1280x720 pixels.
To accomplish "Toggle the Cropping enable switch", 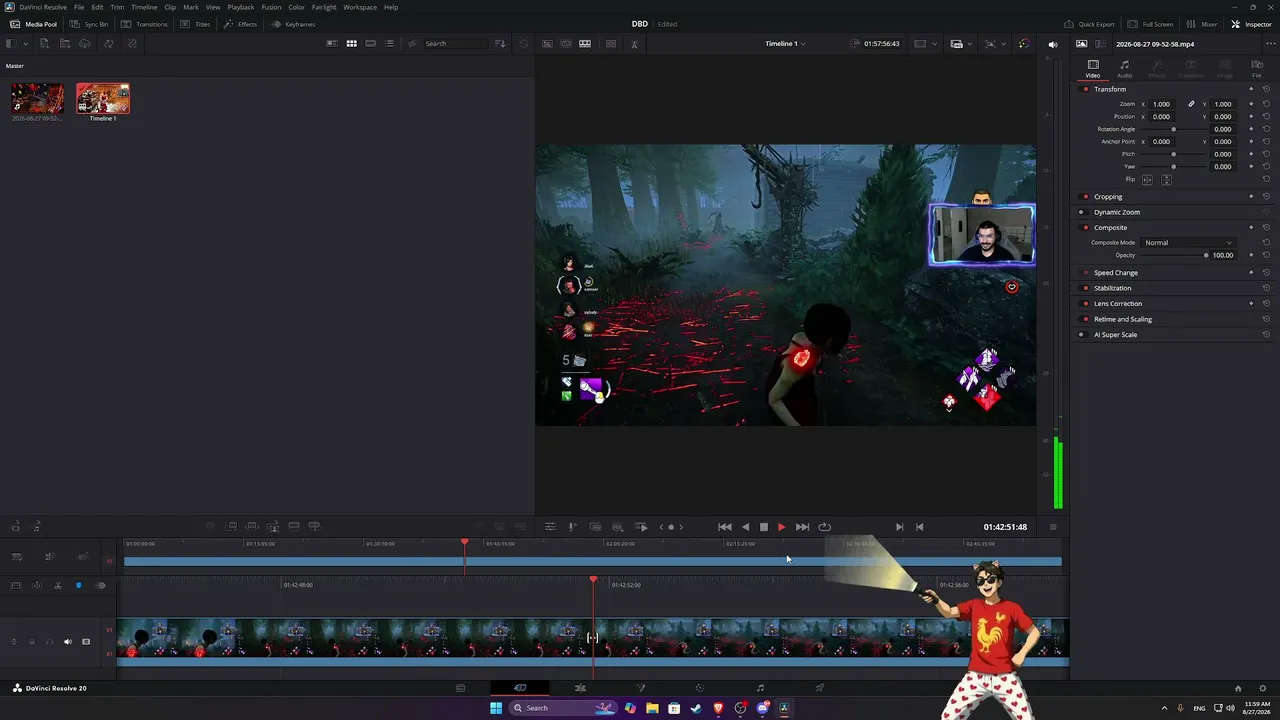I will tap(1085, 197).
